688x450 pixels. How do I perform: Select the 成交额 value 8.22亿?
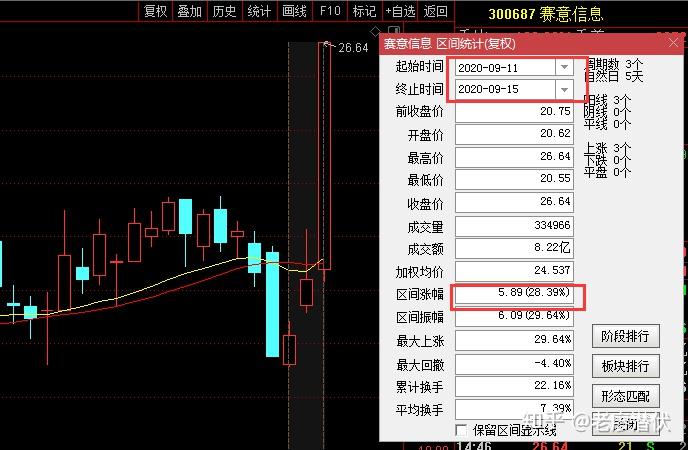514,248
